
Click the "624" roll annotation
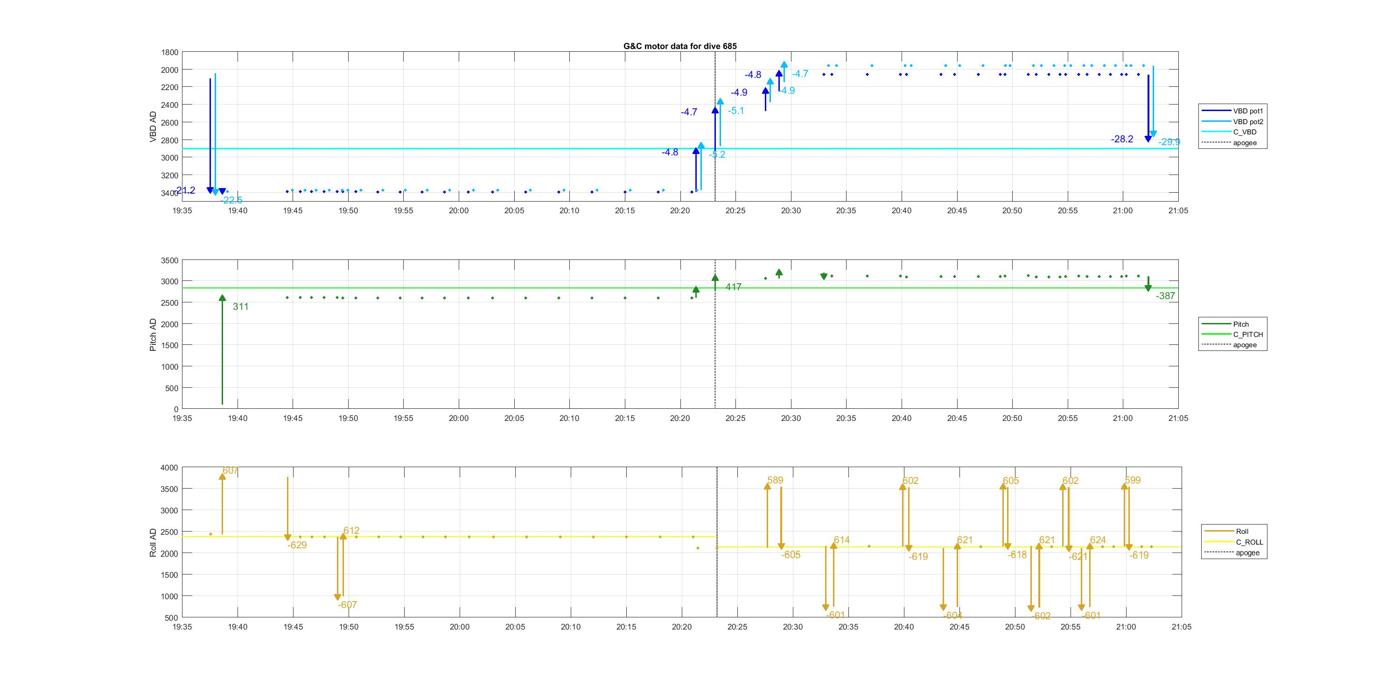click(x=1098, y=540)
